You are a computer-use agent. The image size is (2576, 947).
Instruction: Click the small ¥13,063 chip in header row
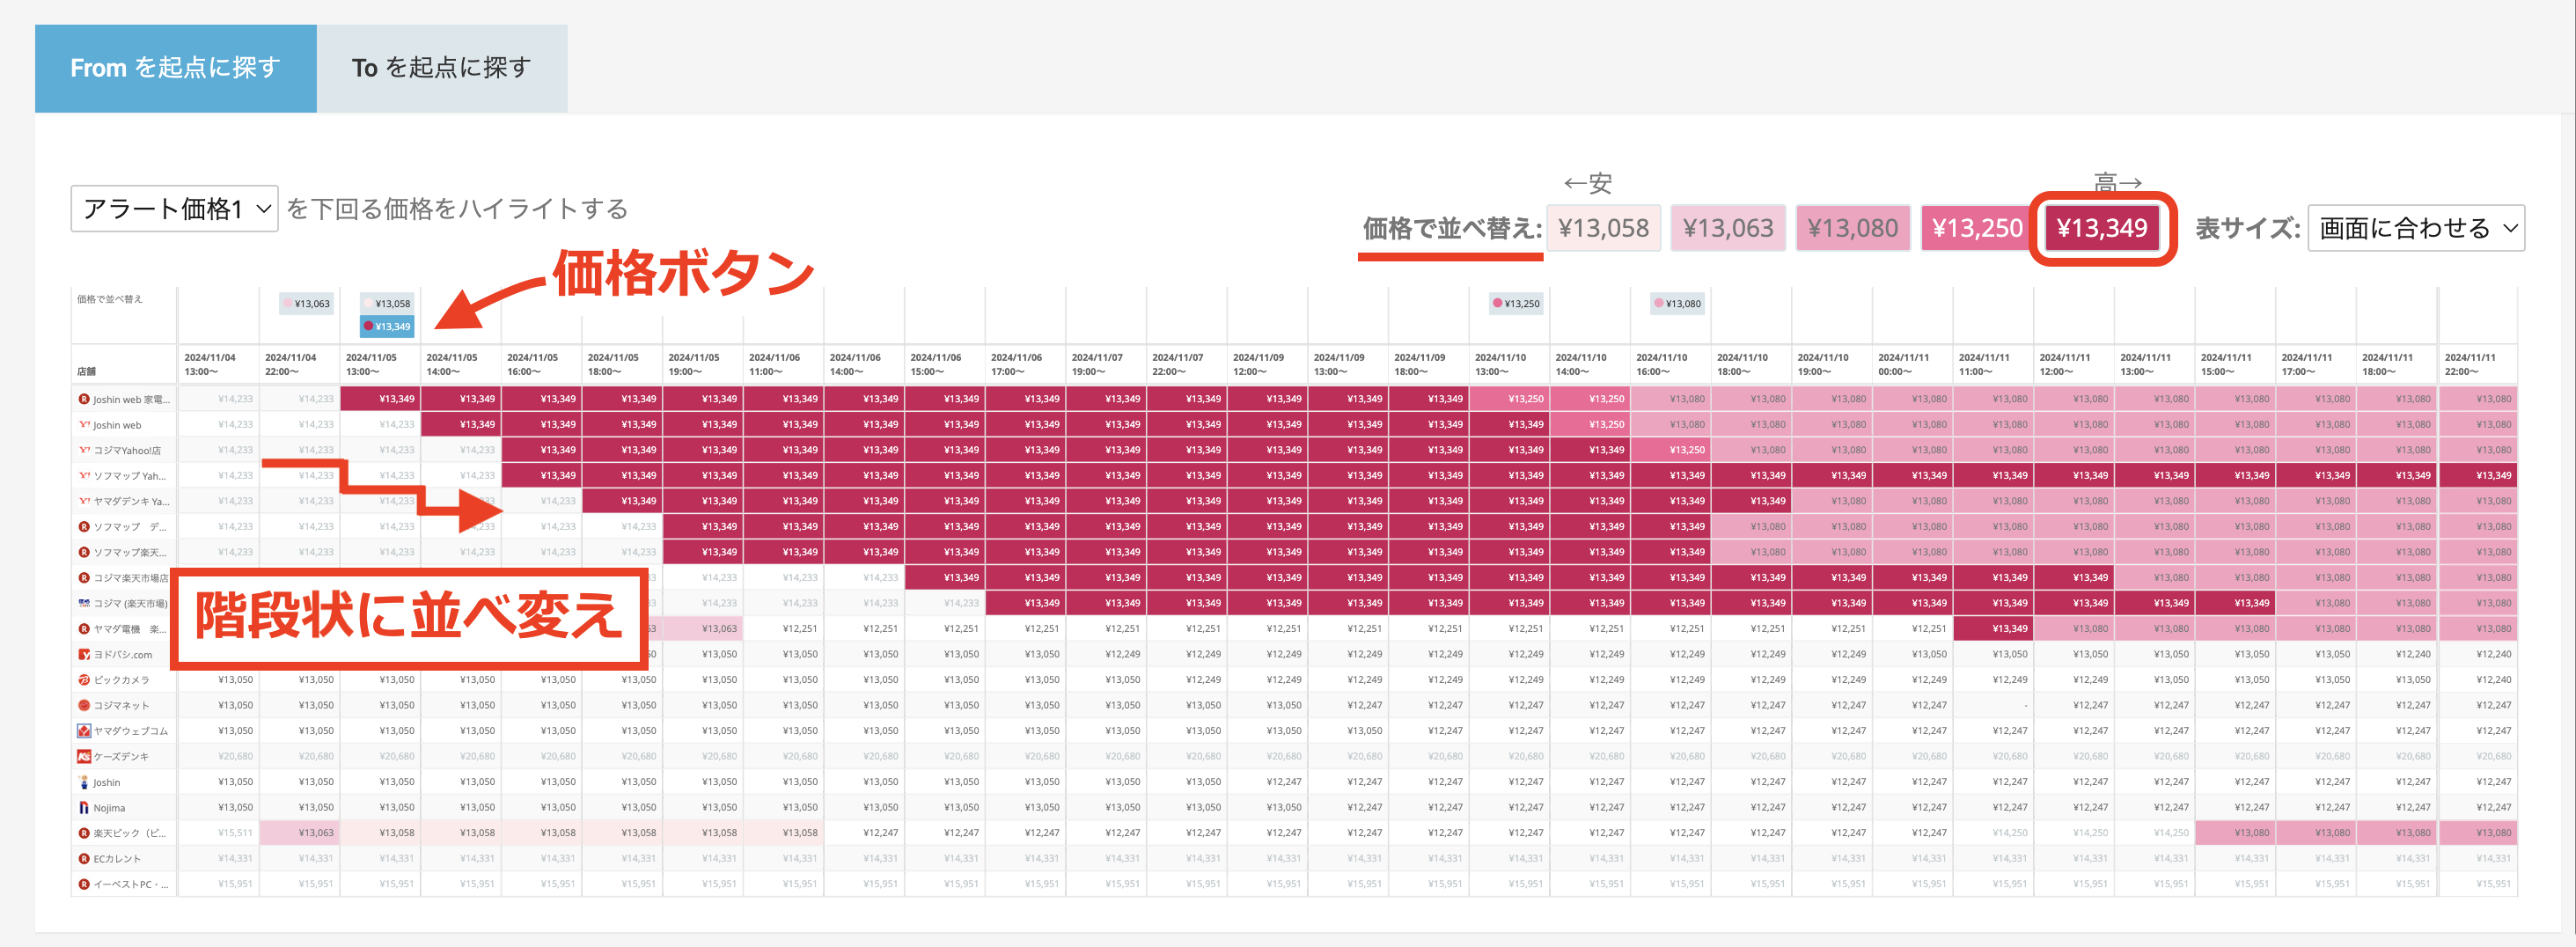pos(306,303)
